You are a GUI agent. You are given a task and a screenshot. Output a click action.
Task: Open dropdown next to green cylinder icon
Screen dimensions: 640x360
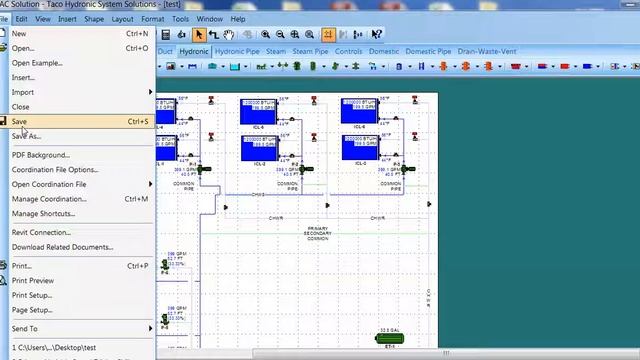point(324,67)
